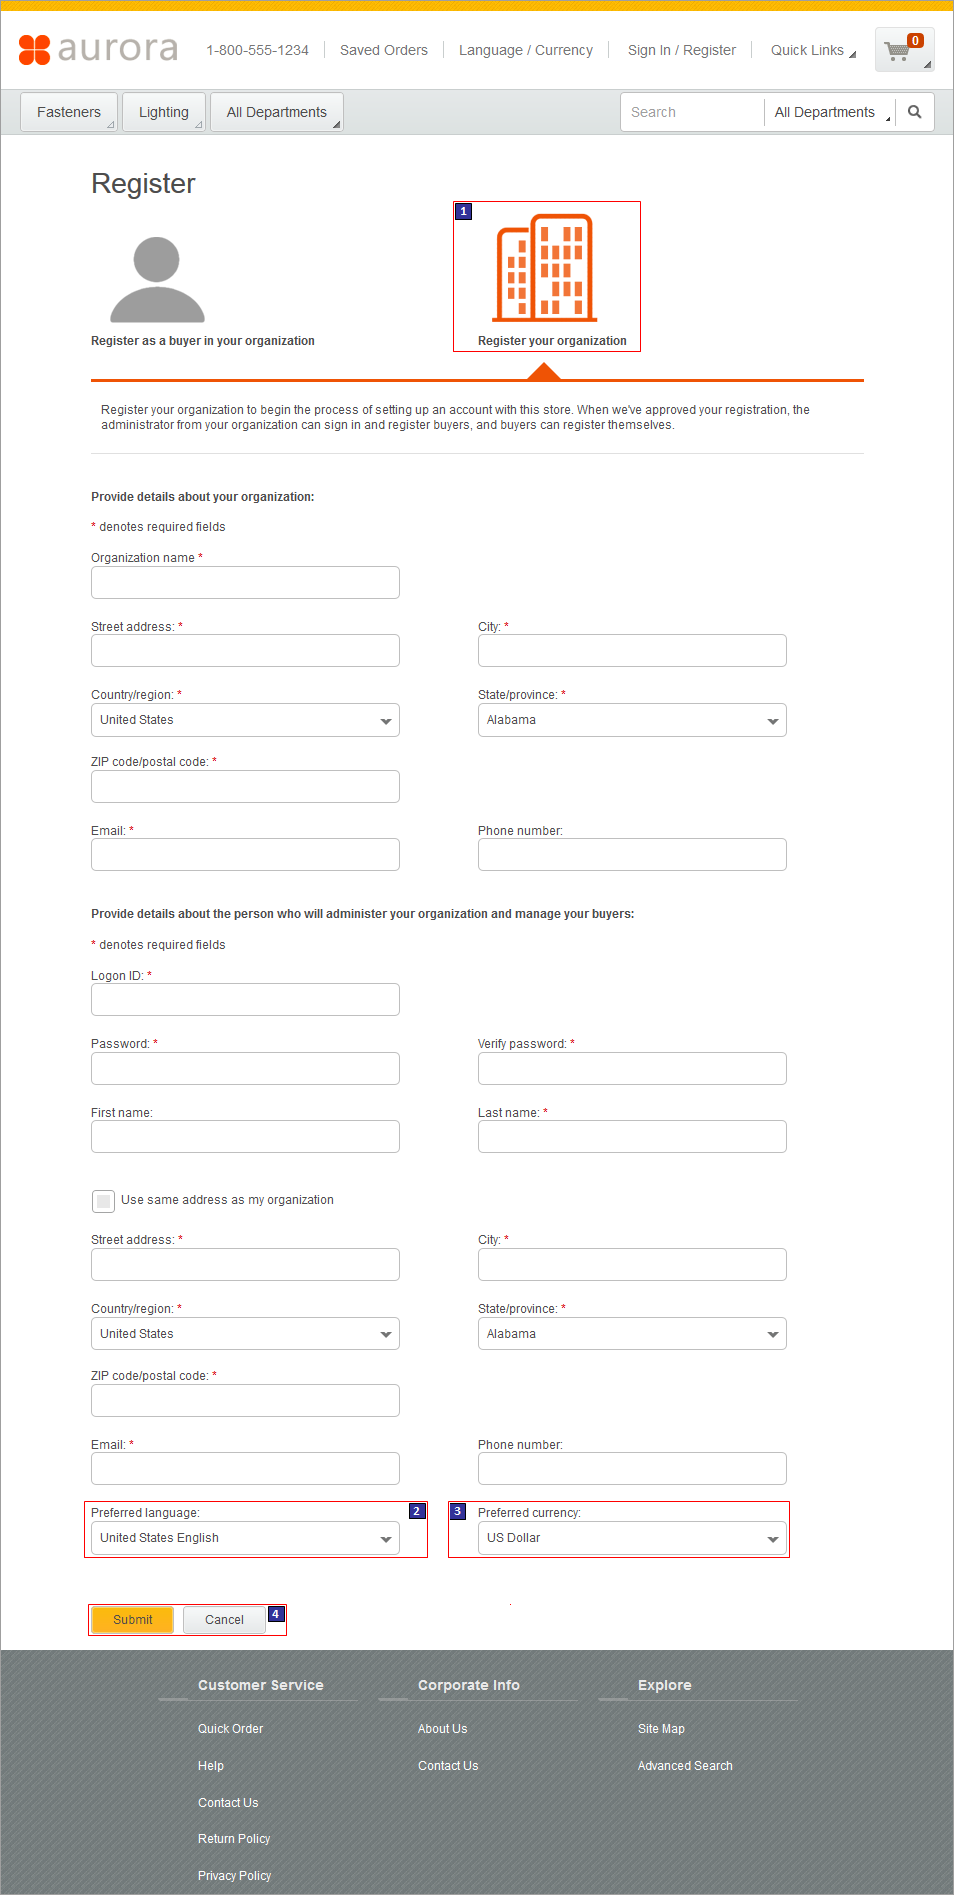The image size is (954, 1895).
Task: Click the Register your organization building icon
Action: (548, 267)
